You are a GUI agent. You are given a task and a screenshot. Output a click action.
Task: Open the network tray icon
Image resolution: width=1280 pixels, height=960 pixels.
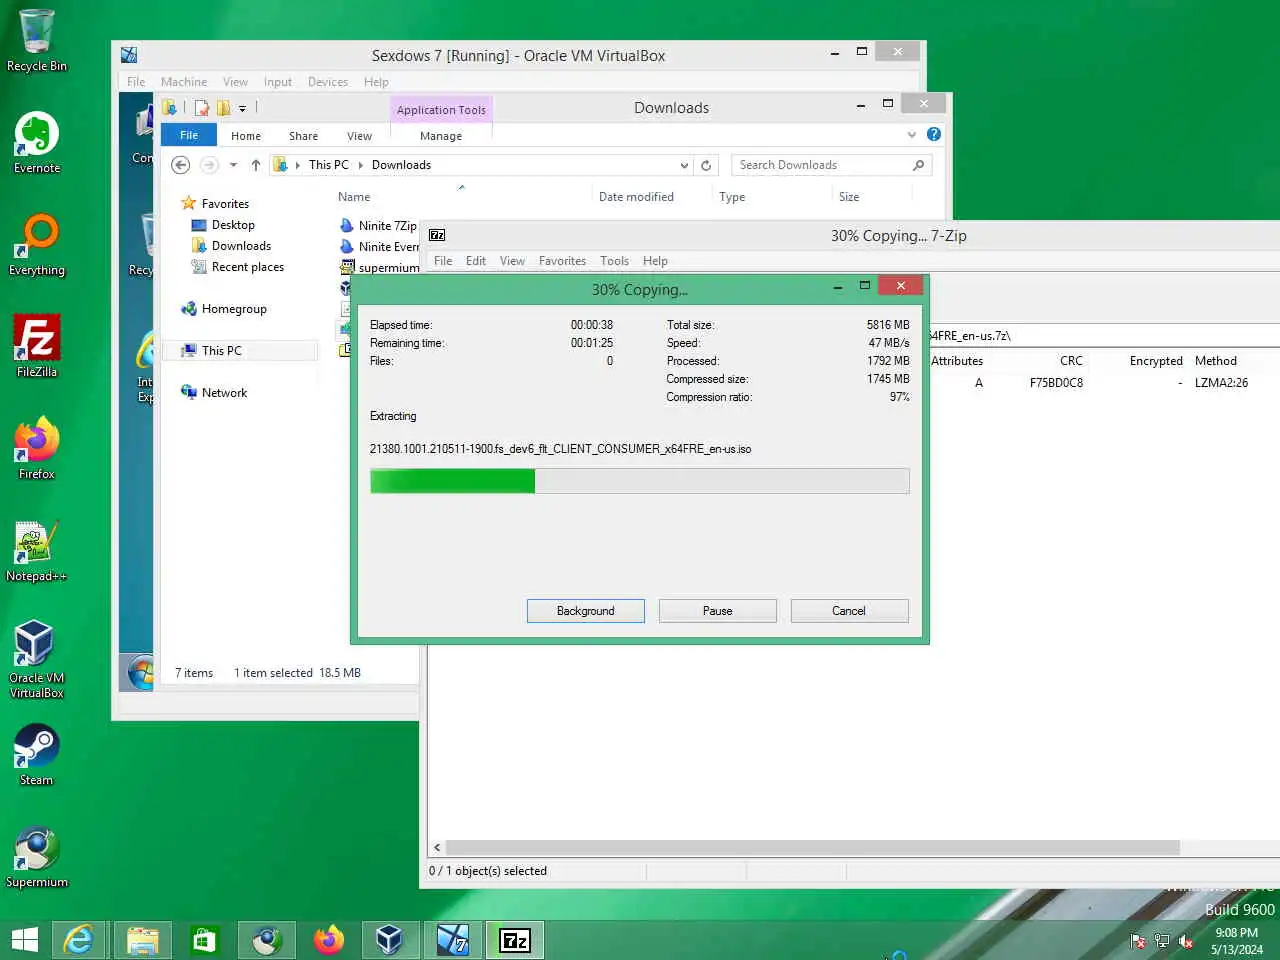(x=1162, y=941)
